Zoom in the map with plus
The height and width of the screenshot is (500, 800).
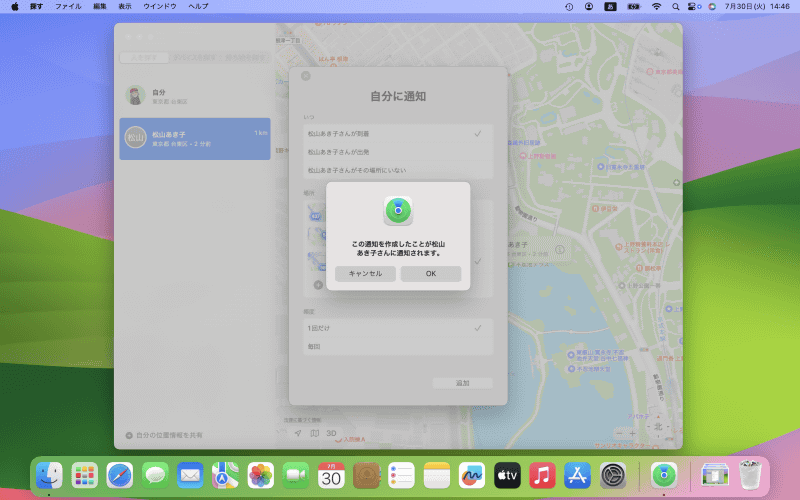[632, 433]
